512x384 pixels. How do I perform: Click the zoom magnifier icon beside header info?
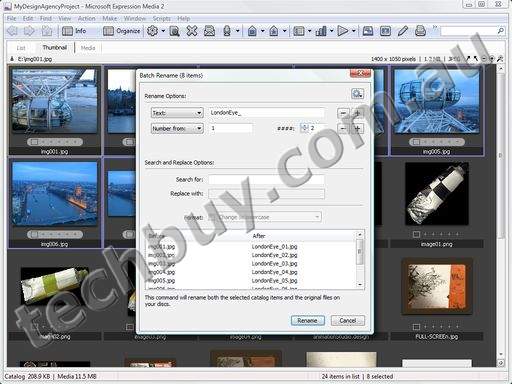(500, 59)
